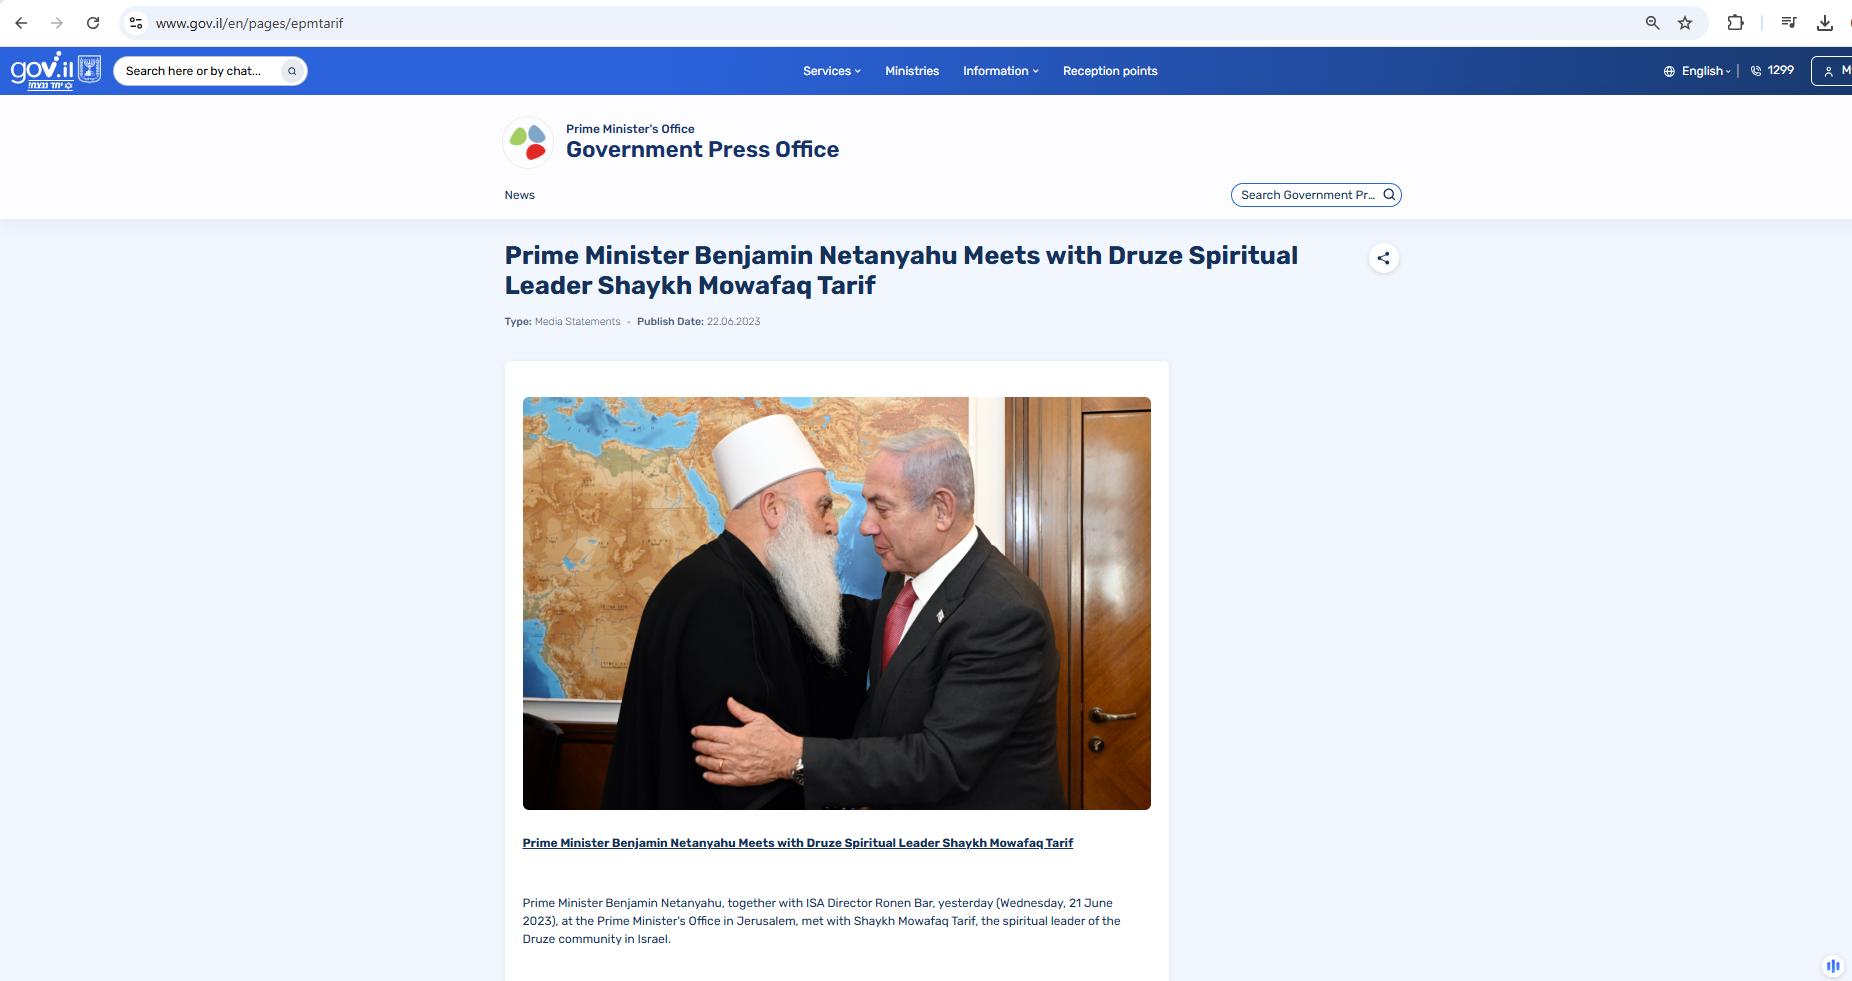
Task: Call center 1299 link
Action: coord(1772,70)
